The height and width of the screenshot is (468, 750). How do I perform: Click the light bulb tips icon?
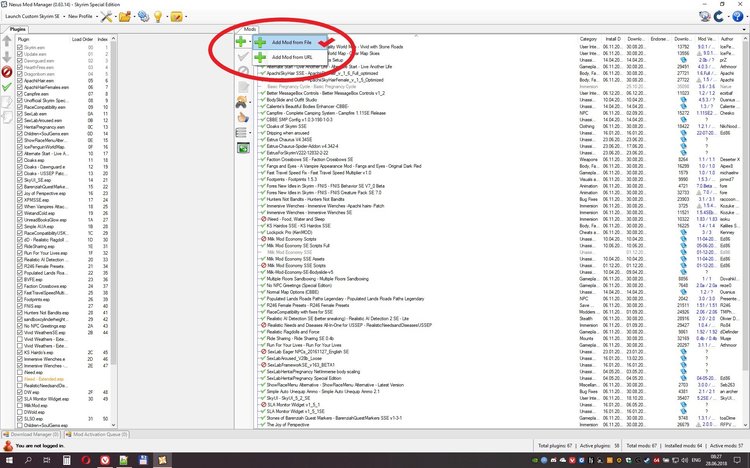click(x=158, y=17)
